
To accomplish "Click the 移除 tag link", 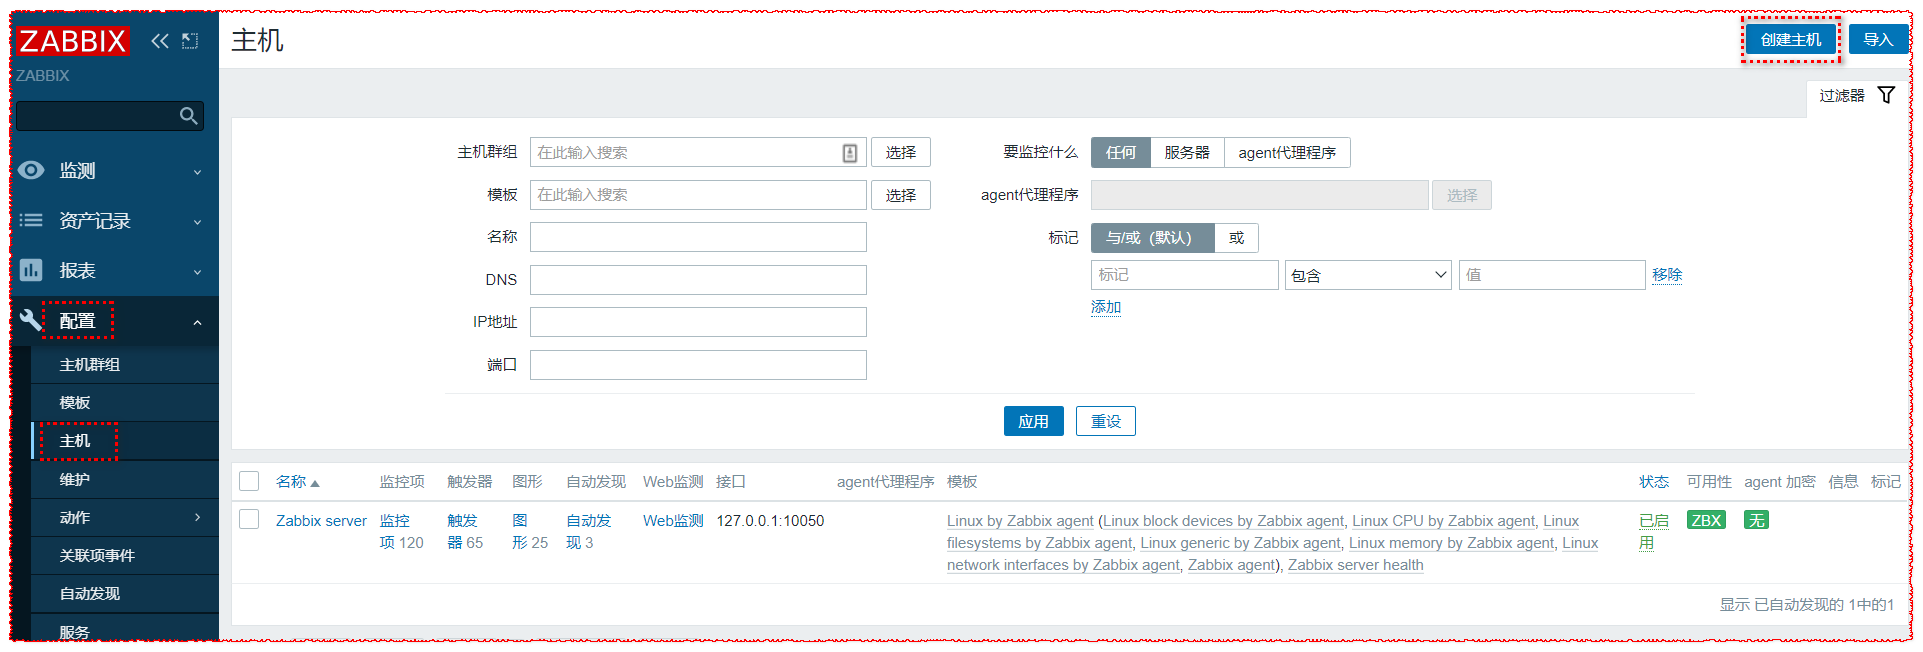I will pos(1667,274).
